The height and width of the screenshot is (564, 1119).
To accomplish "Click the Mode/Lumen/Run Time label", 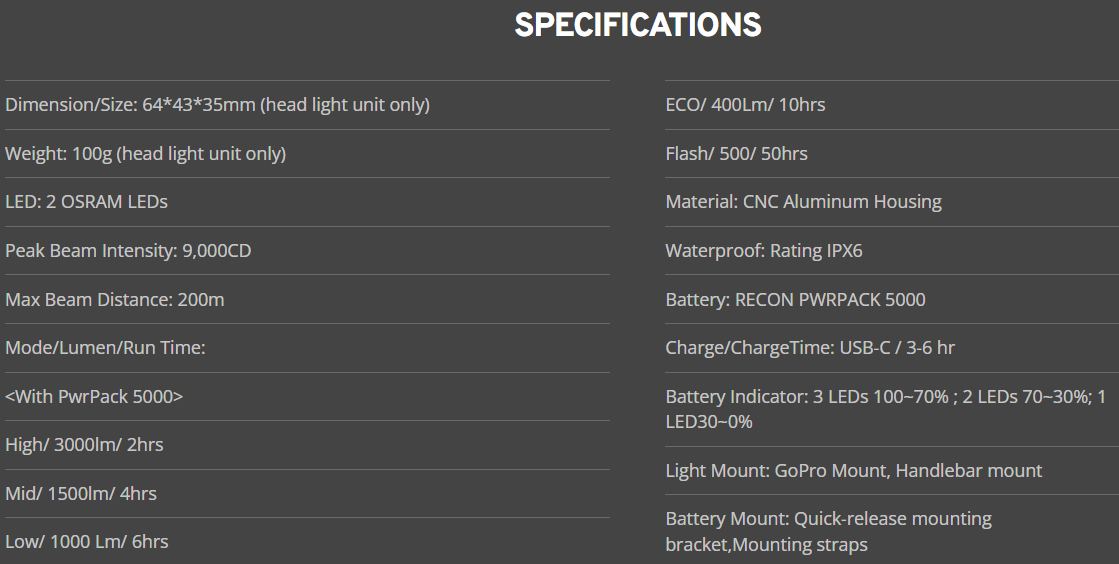I will [x=105, y=348].
